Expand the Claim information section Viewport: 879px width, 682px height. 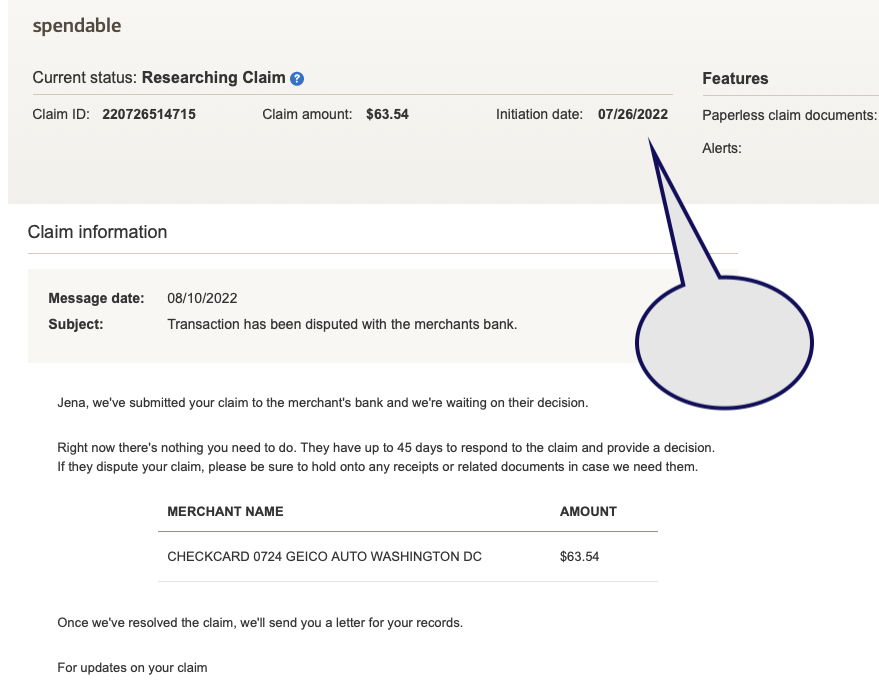(96, 231)
